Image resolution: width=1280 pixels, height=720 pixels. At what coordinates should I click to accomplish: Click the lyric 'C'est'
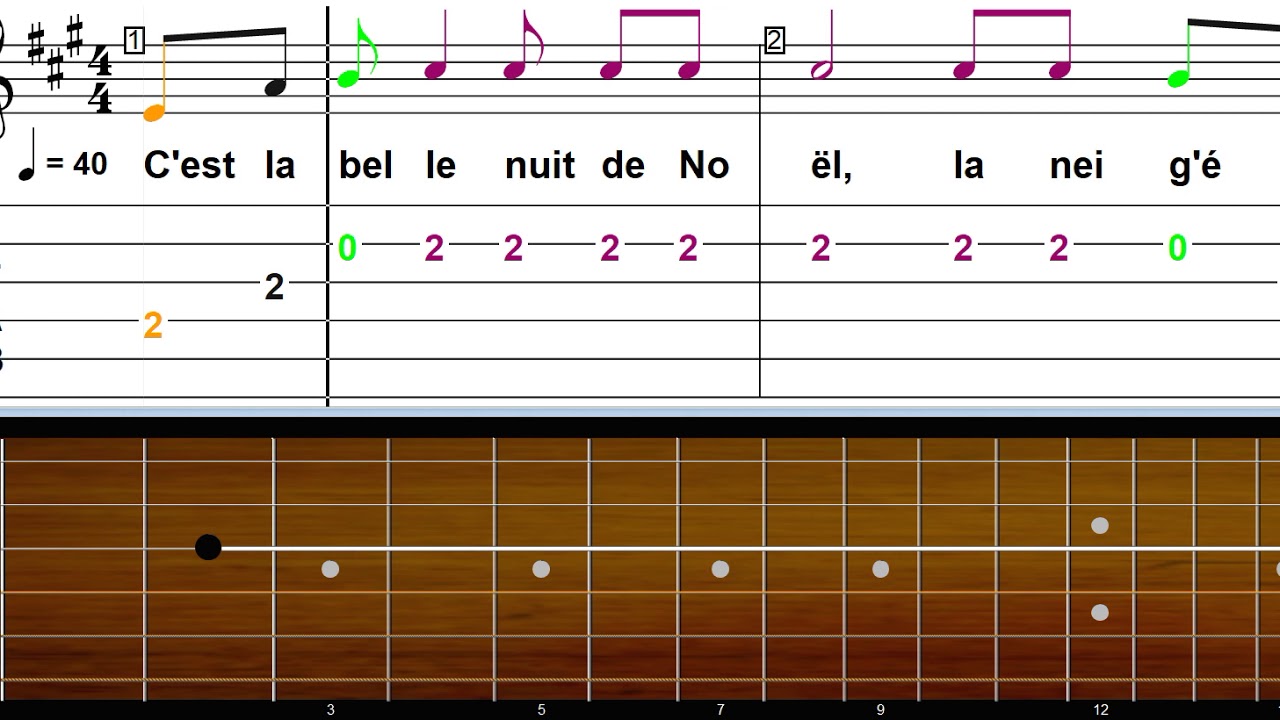pos(190,165)
